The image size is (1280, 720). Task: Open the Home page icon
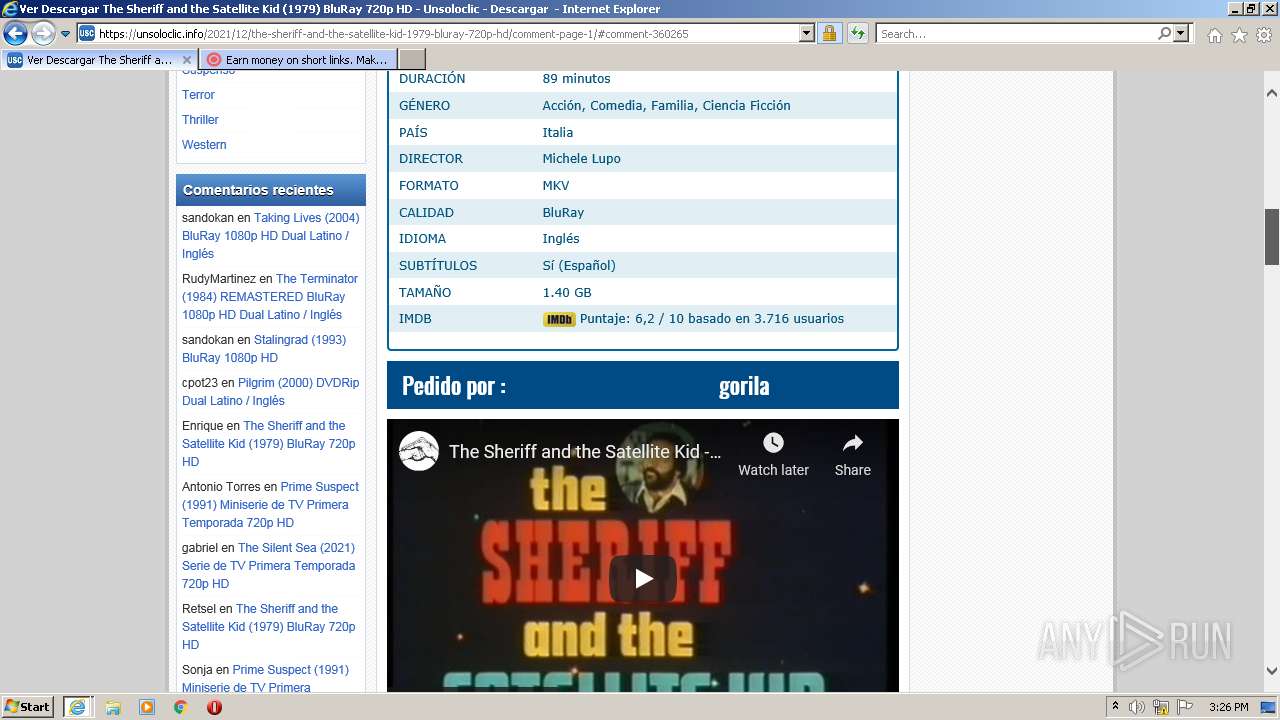(1214, 35)
